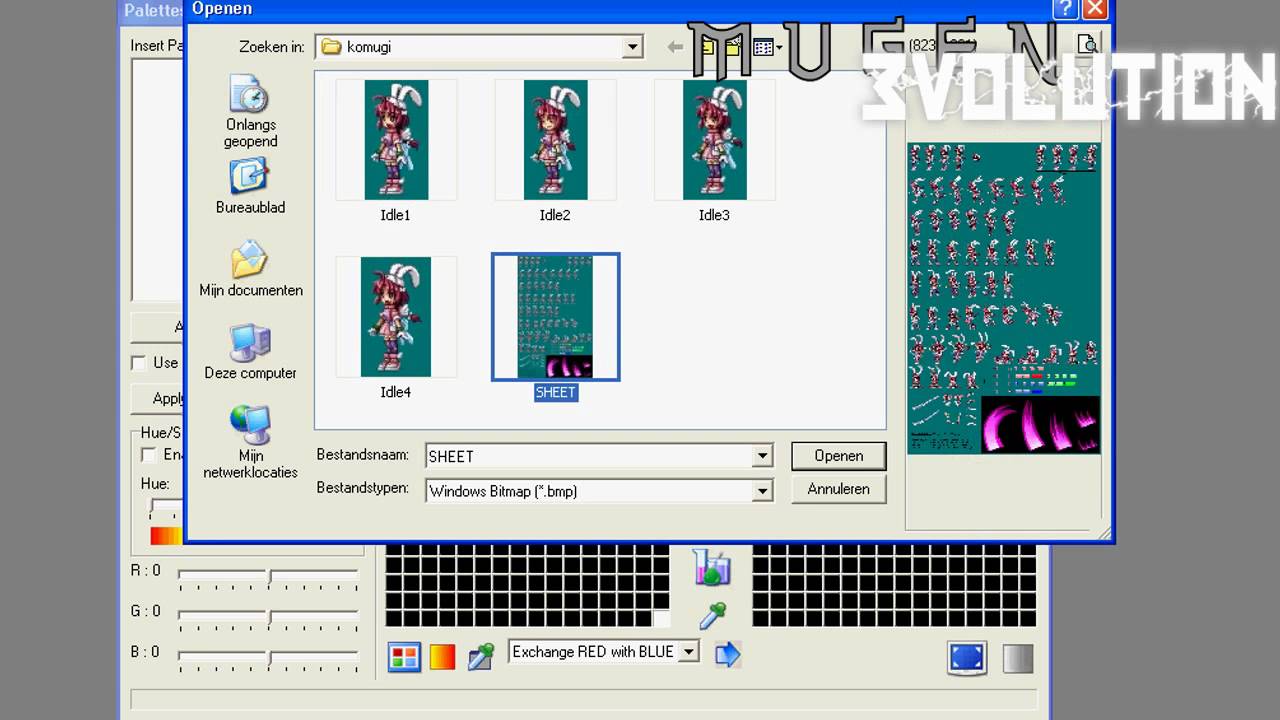This screenshot has height=720, width=1280.
Task: Select the SHEET sprite sheet thumbnail
Action: [555, 317]
